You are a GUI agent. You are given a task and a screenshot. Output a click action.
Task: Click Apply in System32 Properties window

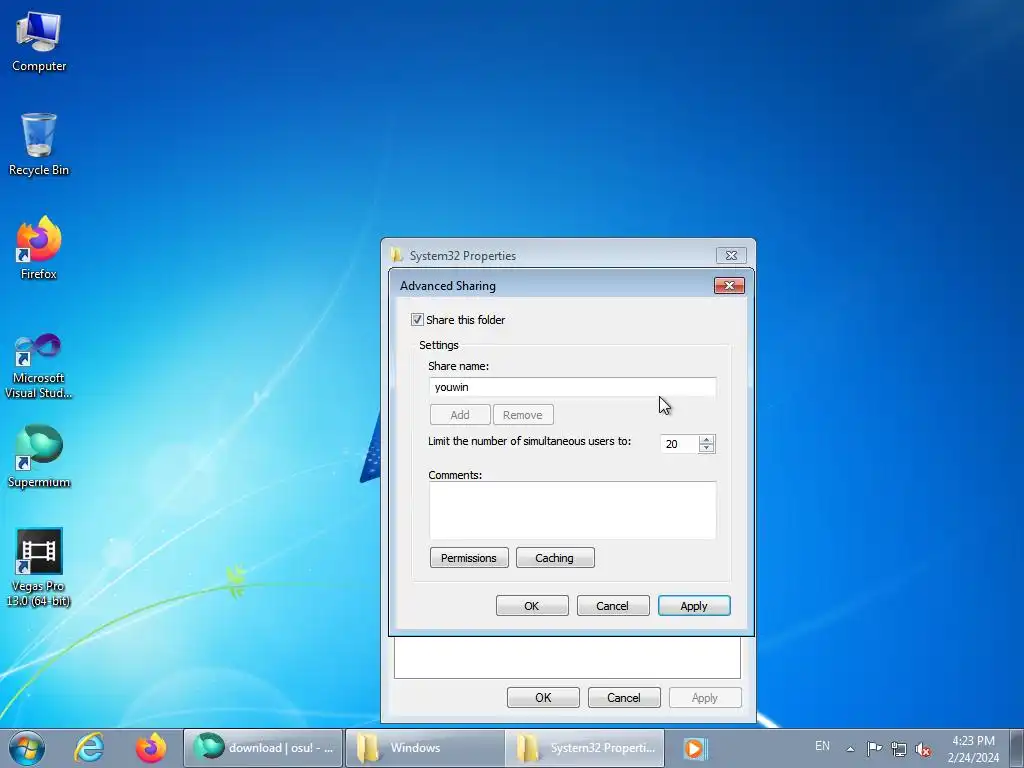705,697
